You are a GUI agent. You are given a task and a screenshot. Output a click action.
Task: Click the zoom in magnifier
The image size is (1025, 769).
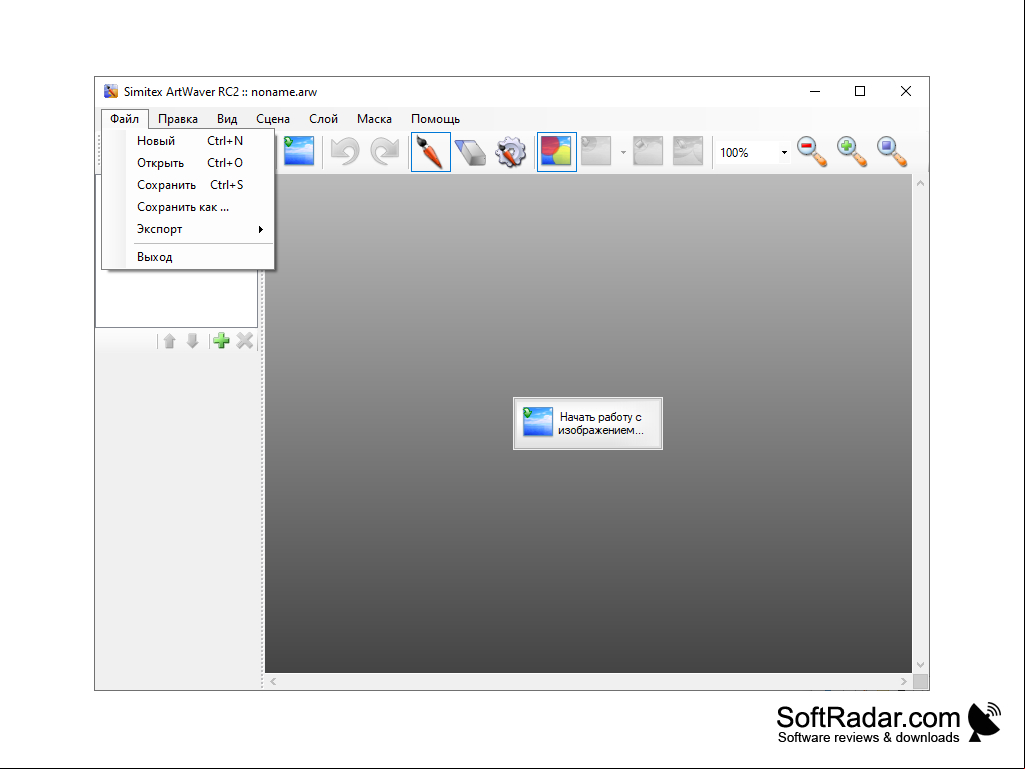coord(852,152)
